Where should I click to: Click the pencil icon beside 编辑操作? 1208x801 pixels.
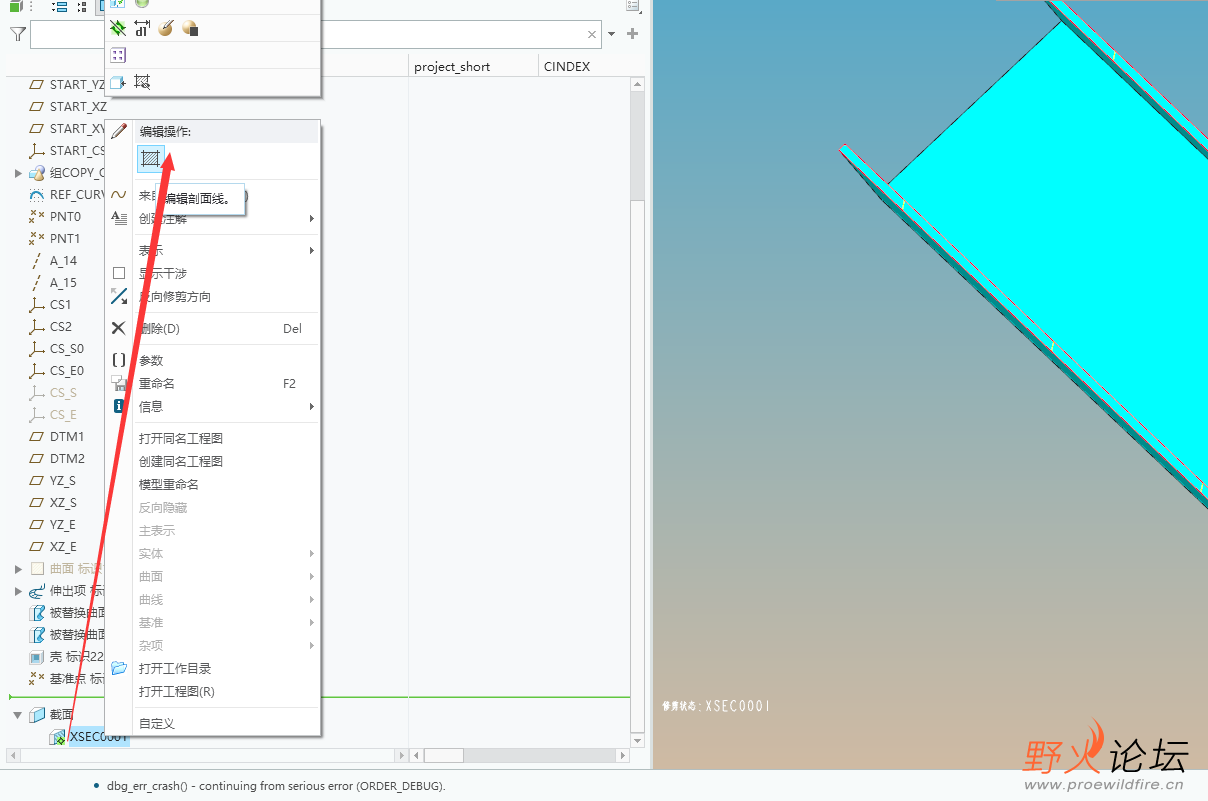[119, 131]
